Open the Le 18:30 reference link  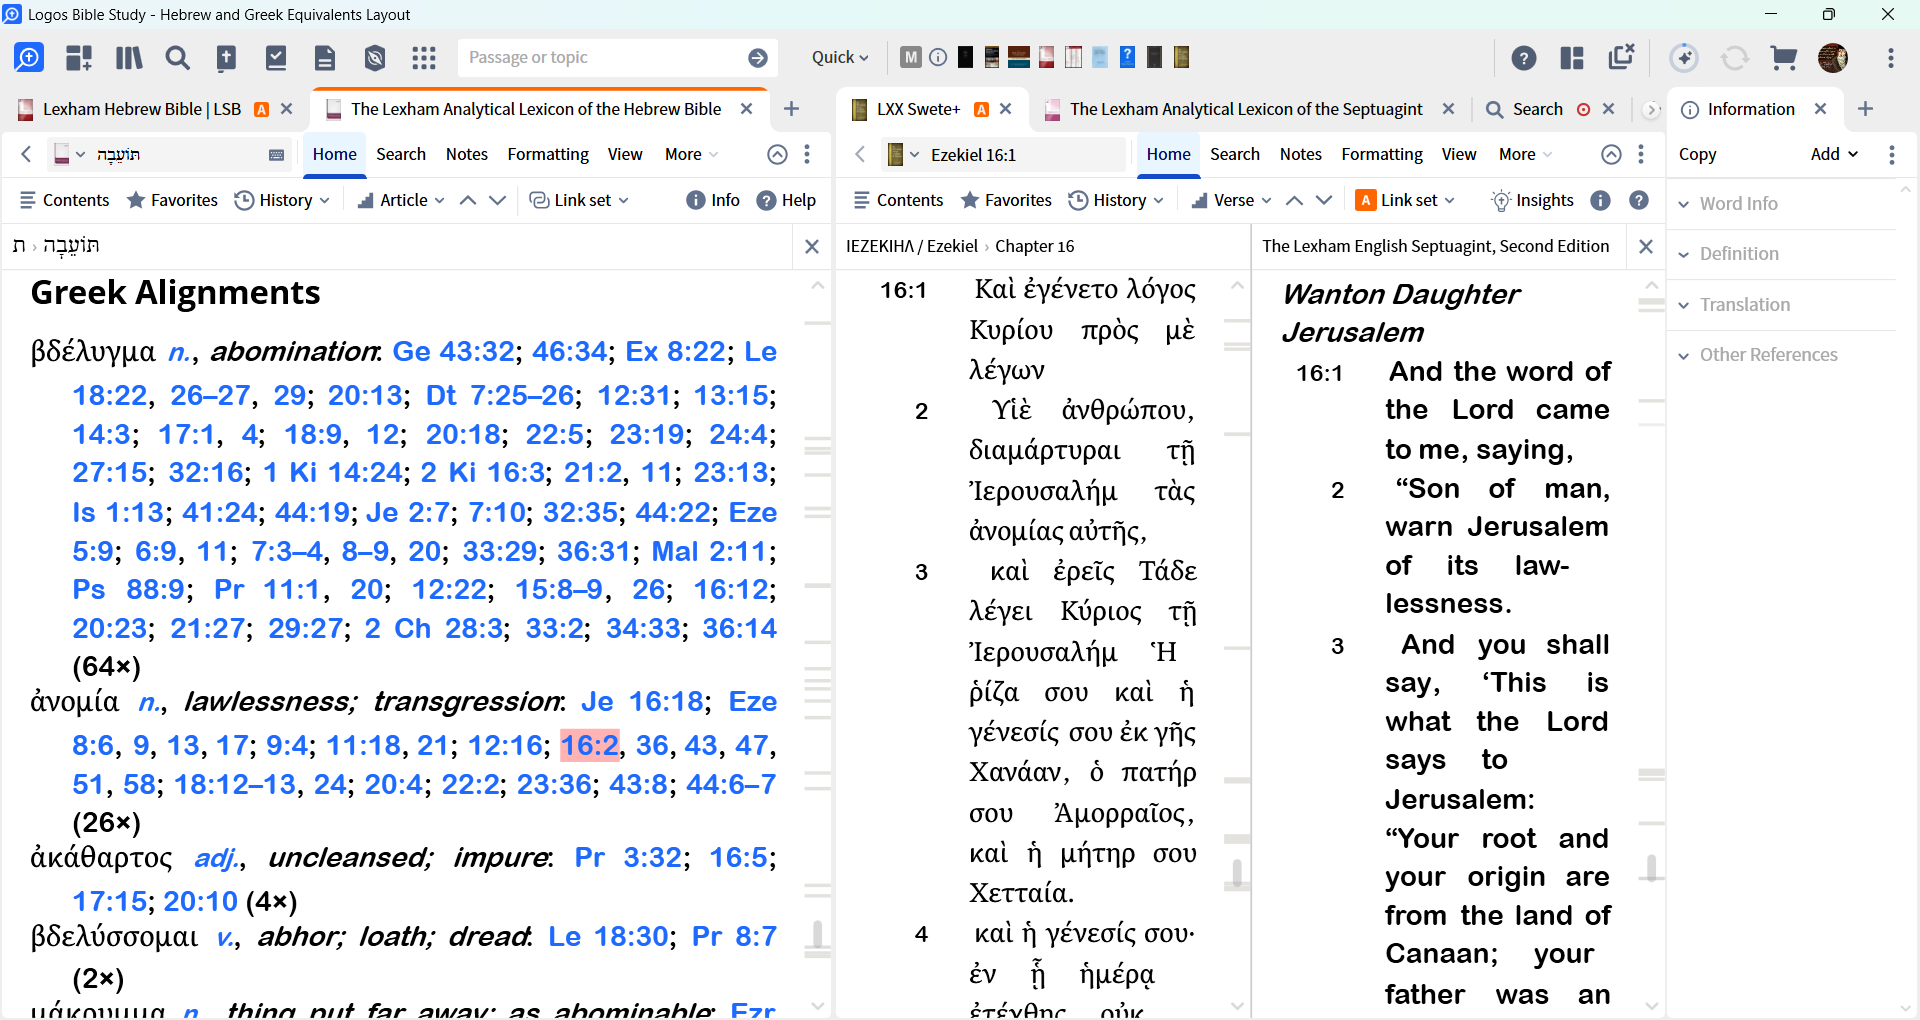pos(608,937)
